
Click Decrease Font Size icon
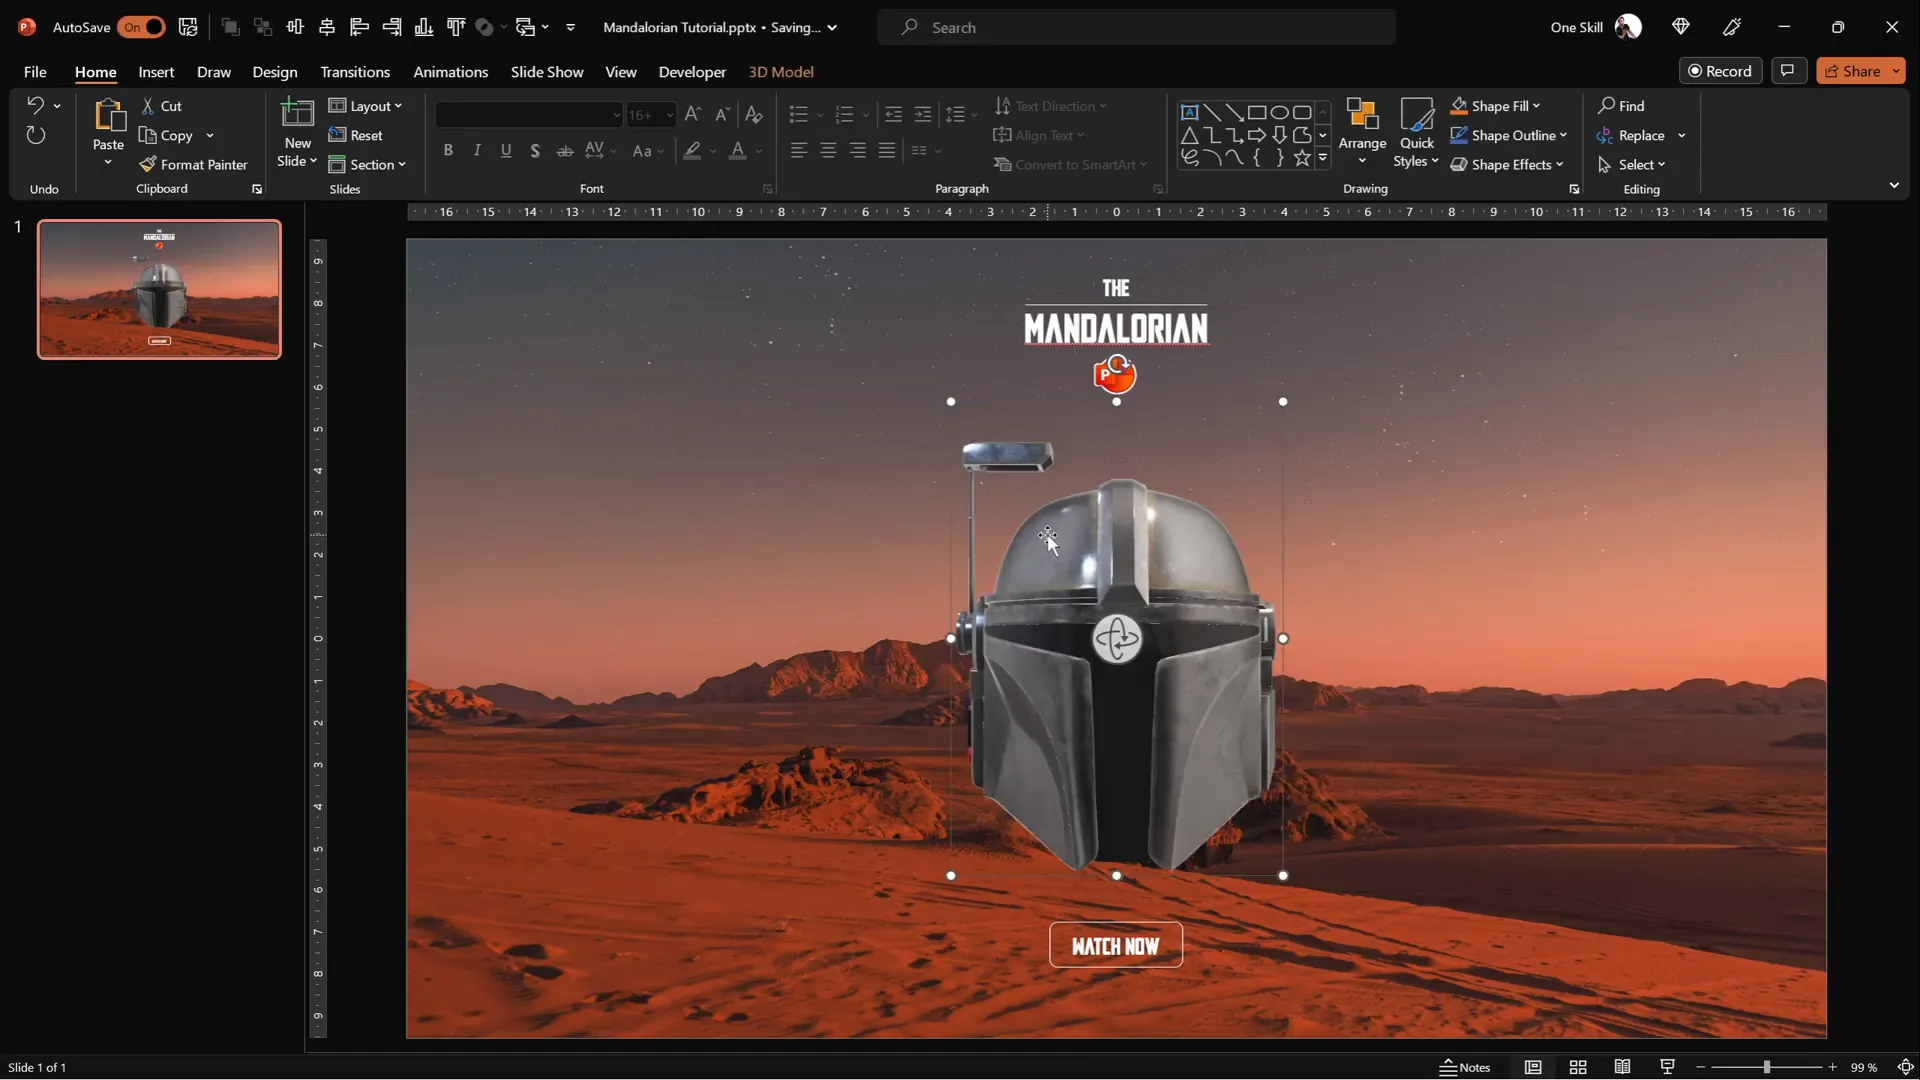tap(722, 115)
